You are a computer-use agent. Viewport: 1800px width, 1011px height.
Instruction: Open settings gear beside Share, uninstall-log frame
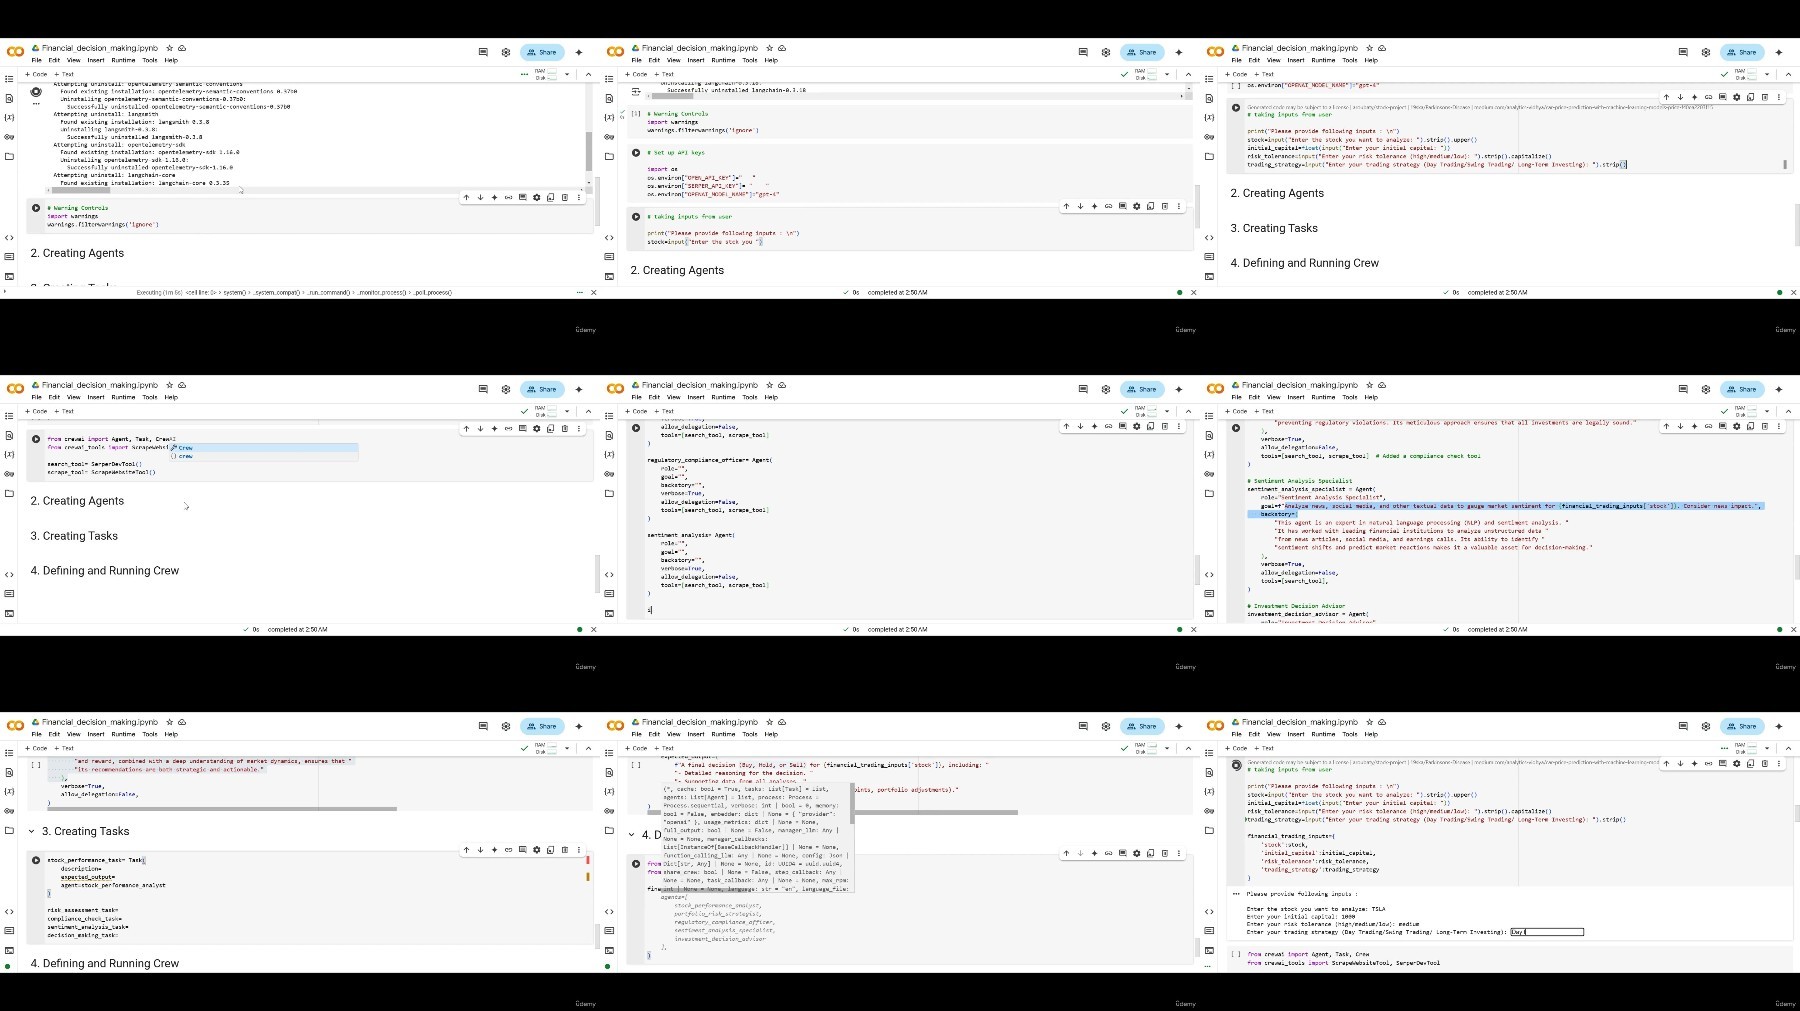pyautogui.click(x=506, y=52)
